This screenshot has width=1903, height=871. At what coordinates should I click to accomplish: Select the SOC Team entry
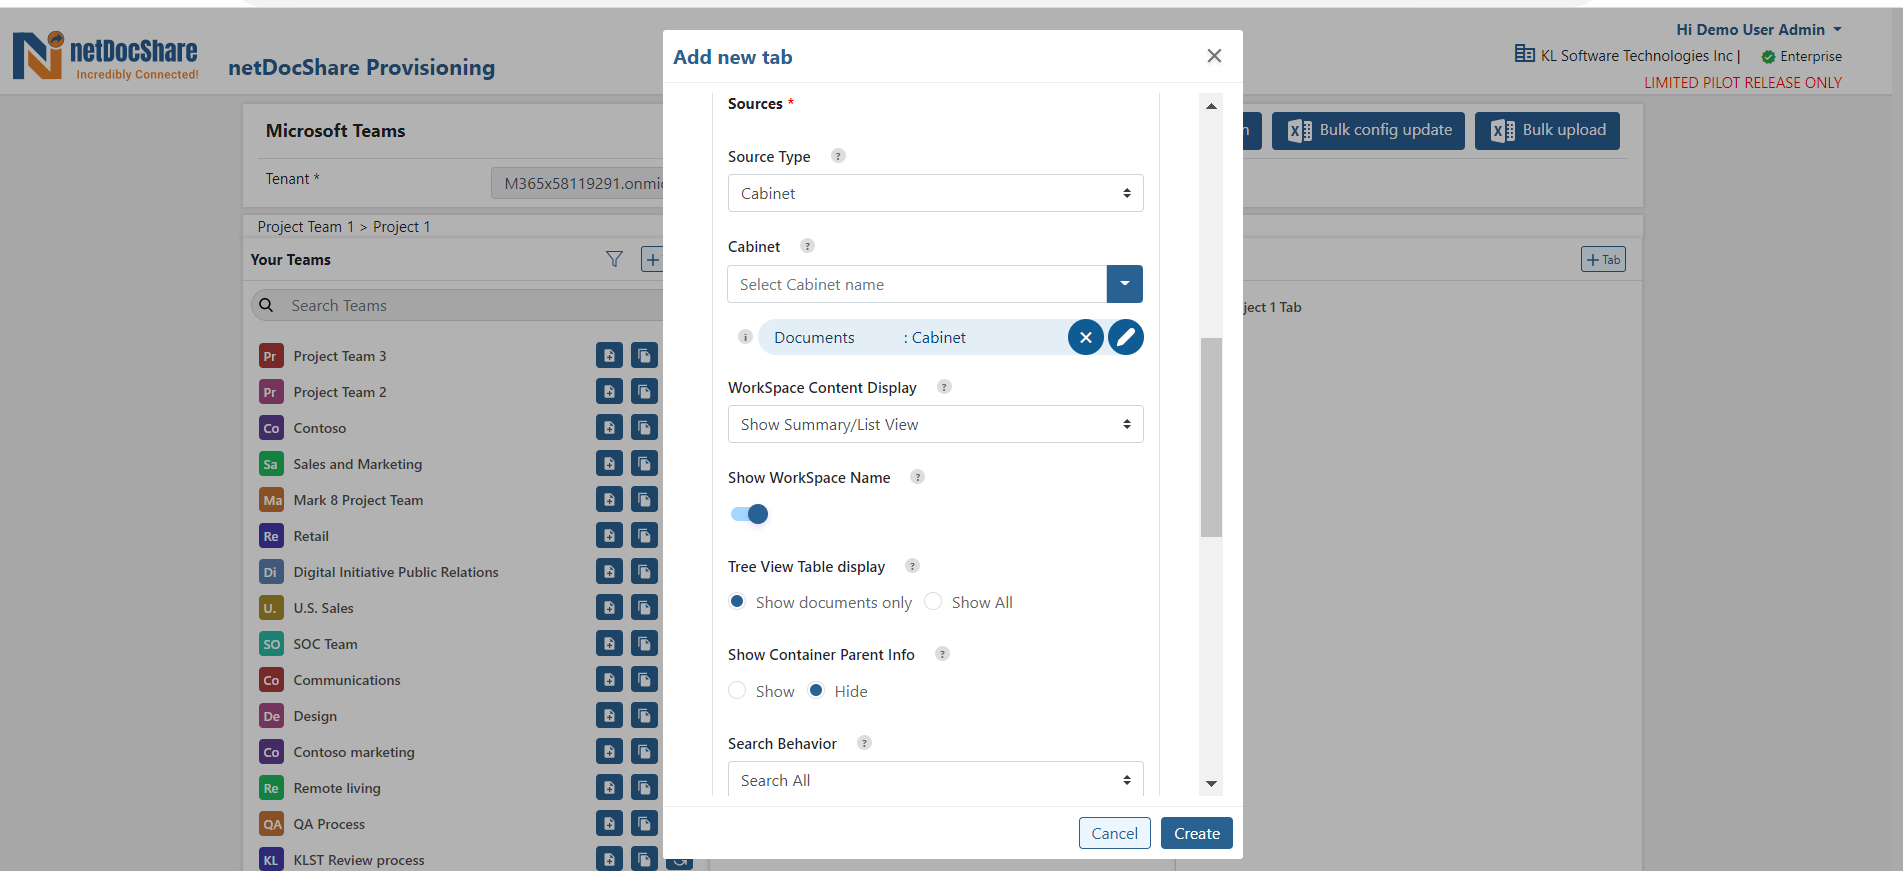(x=325, y=644)
